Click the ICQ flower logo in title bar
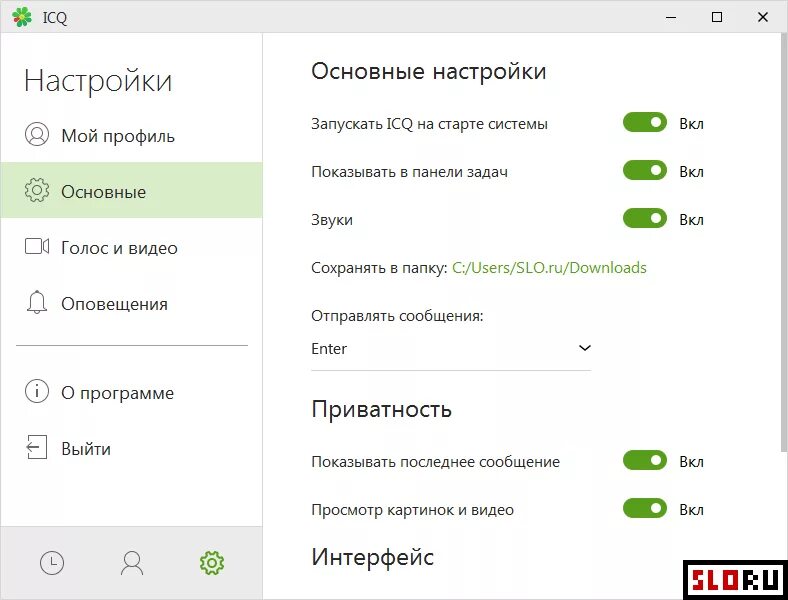Viewport: 788px width, 600px height. pos(22,17)
